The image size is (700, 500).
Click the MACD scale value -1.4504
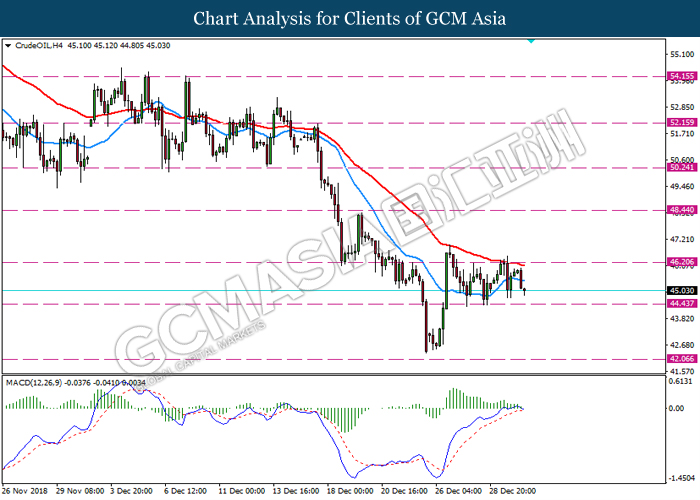tap(681, 478)
